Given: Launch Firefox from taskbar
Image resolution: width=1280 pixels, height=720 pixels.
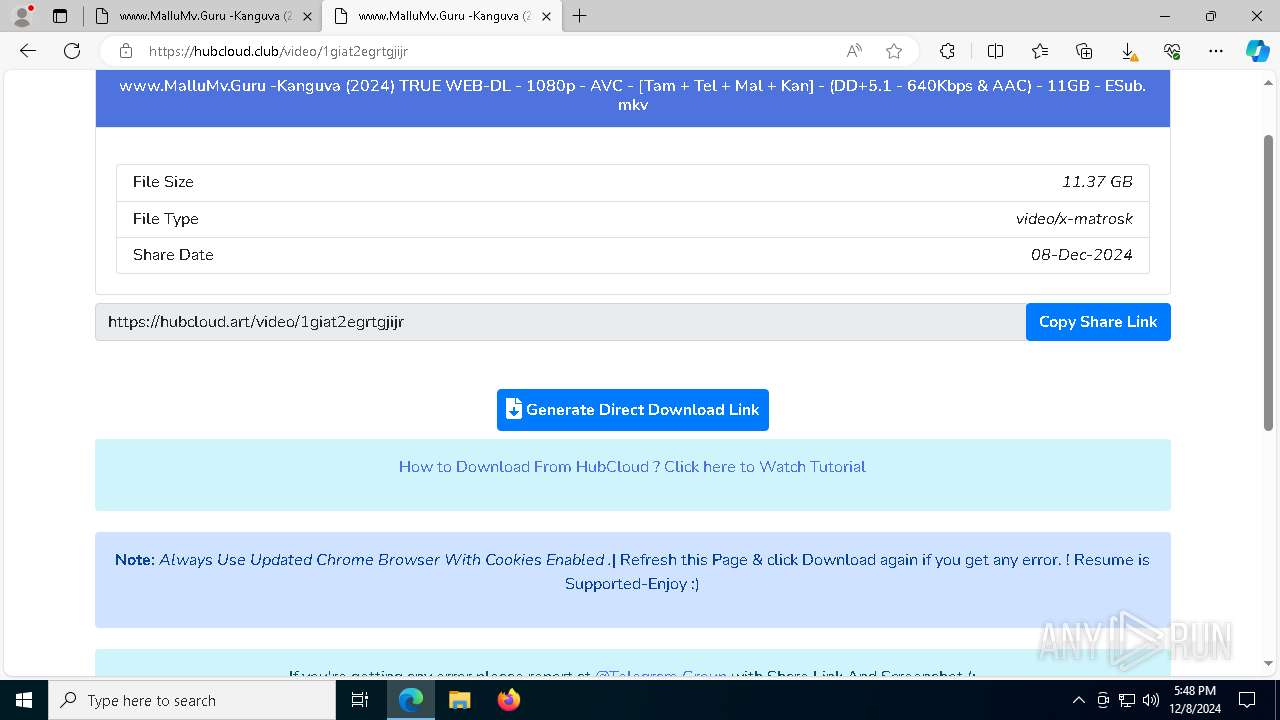Looking at the screenshot, I should [508, 700].
